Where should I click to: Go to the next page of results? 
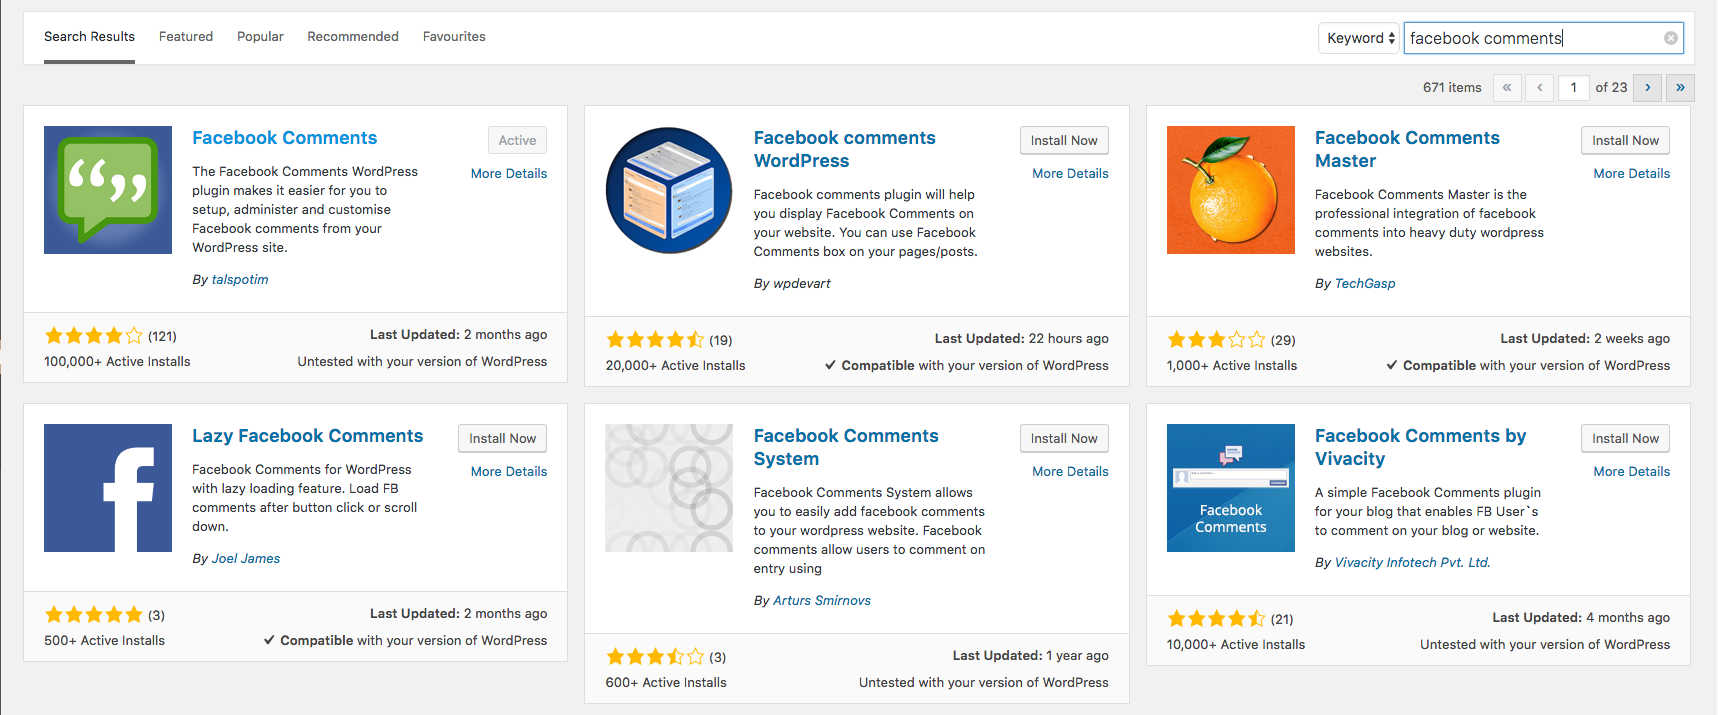coord(1648,88)
